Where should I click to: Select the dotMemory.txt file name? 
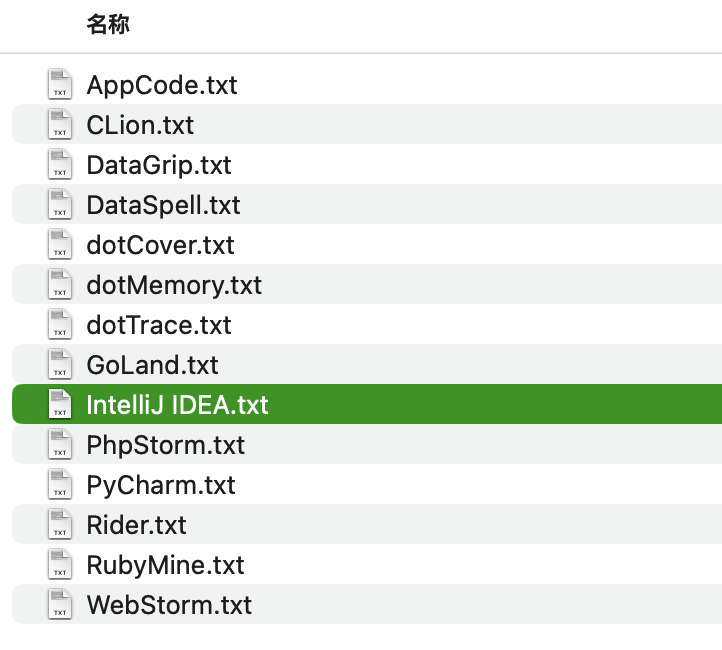(174, 286)
